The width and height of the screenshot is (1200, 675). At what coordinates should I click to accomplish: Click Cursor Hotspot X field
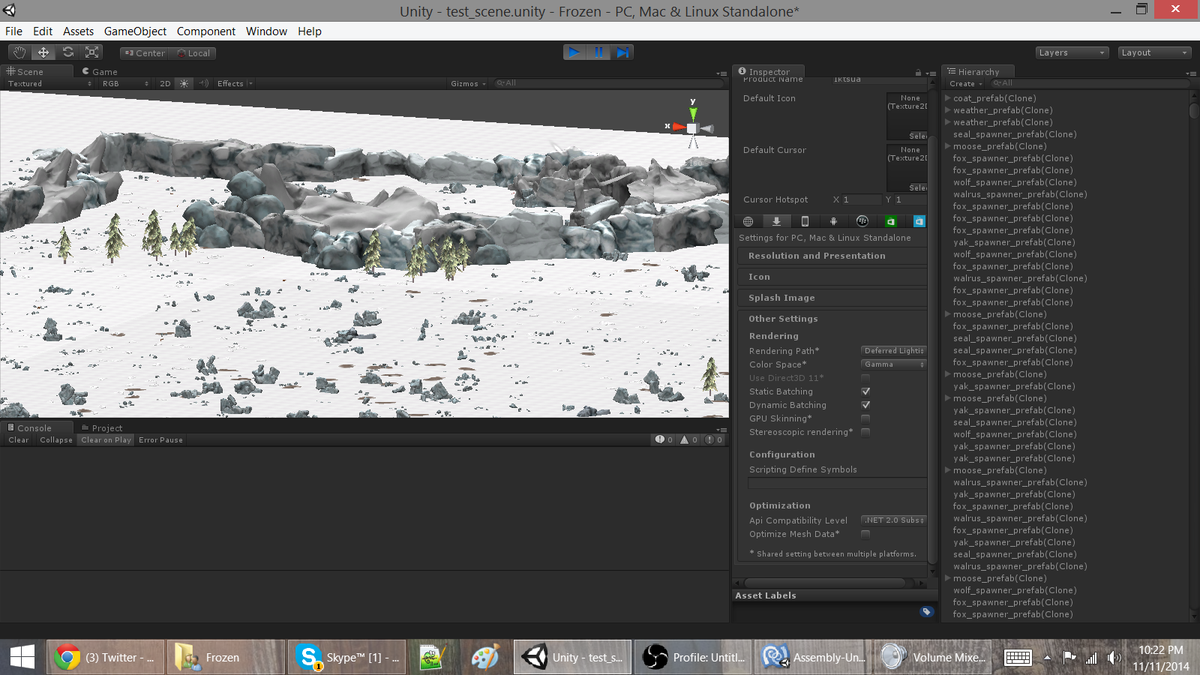click(x=862, y=200)
